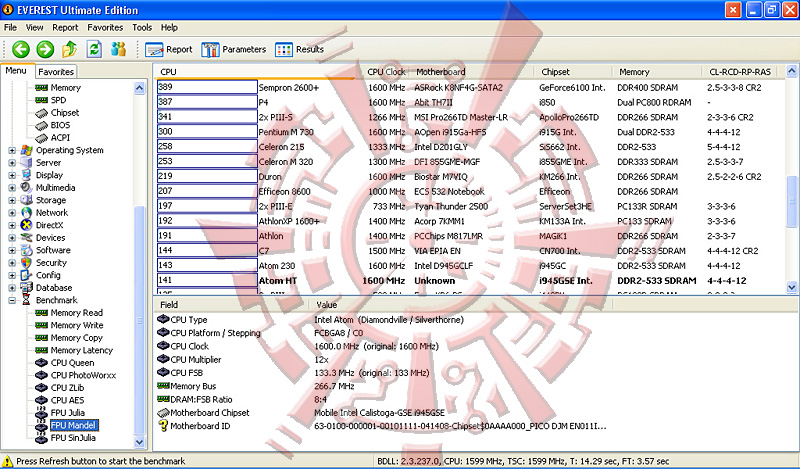Expand the DirectX tree node
Image resolution: width=800 pixels, height=469 pixels.
click(x=12, y=226)
